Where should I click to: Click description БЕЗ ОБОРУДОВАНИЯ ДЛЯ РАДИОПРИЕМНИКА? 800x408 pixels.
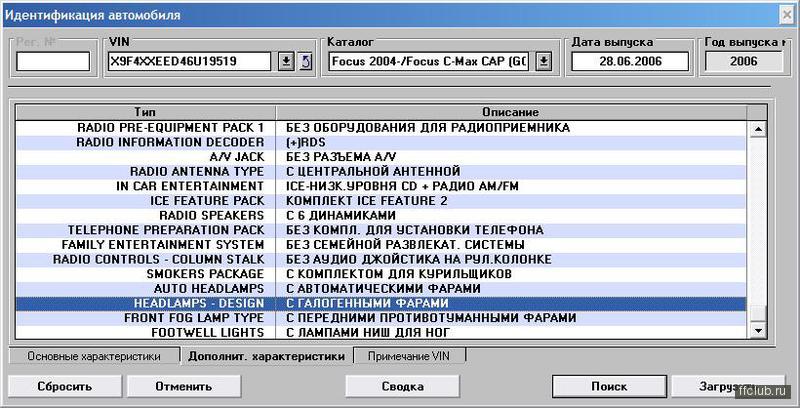pos(428,128)
